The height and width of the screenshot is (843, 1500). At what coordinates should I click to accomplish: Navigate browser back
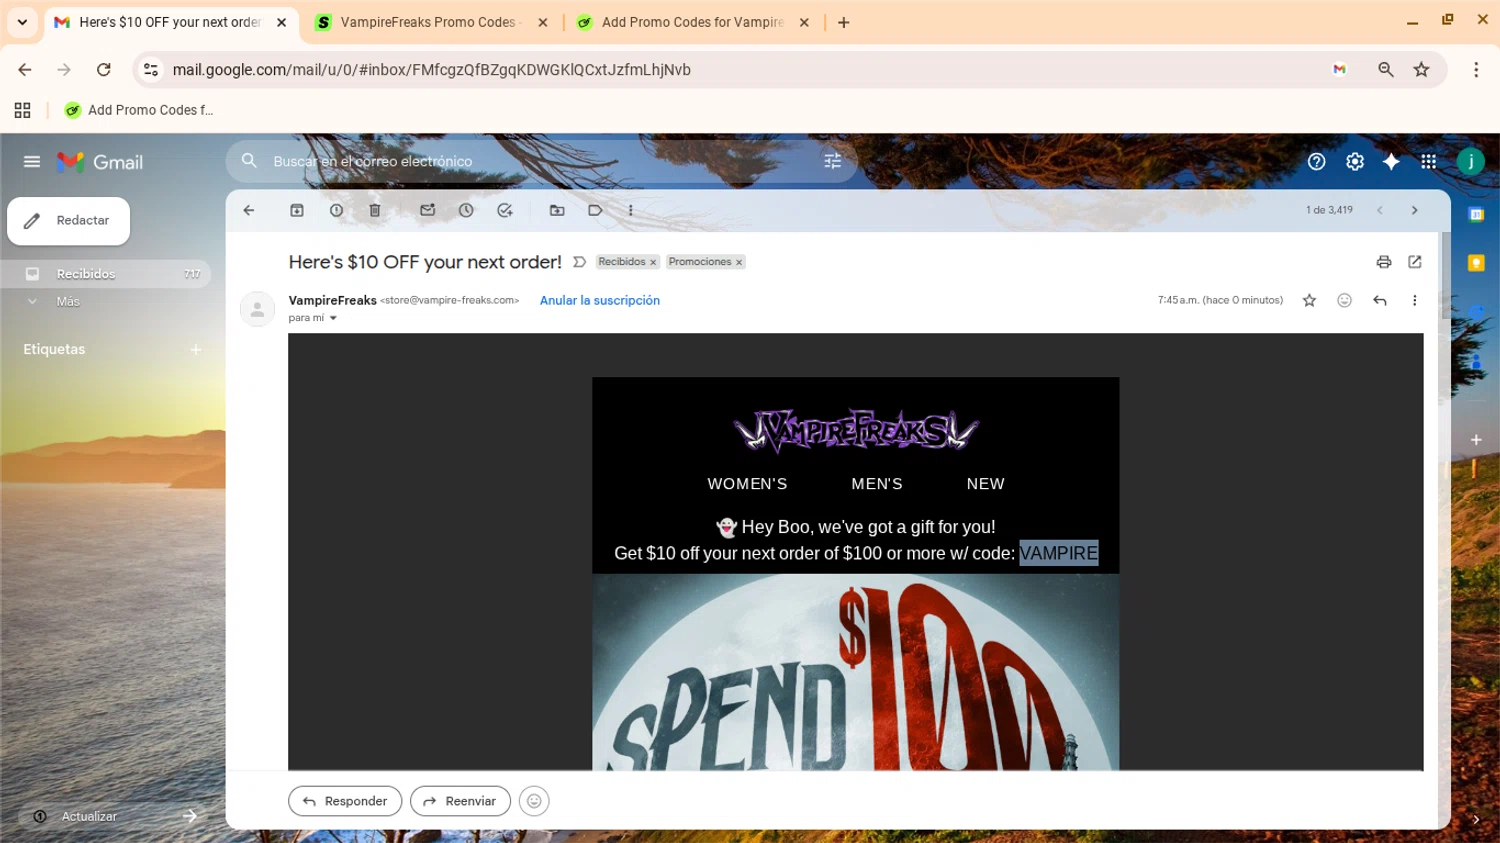[25, 69]
